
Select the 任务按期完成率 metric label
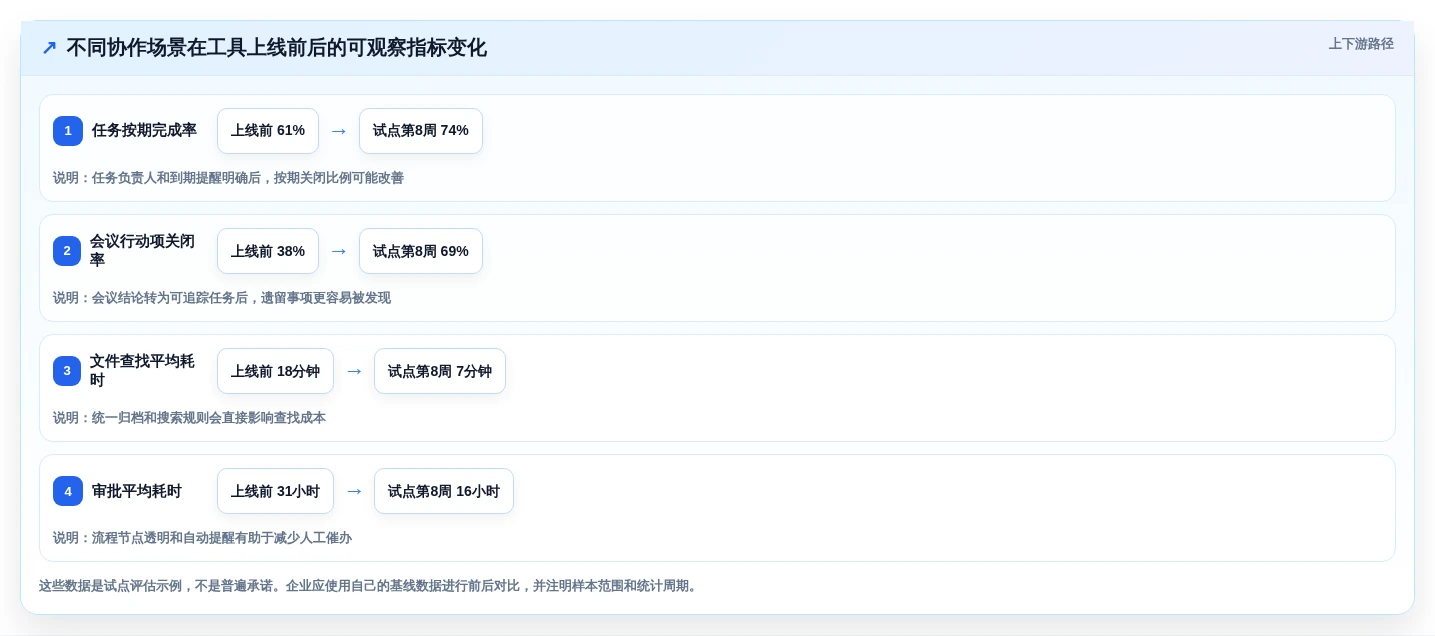[144, 131]
